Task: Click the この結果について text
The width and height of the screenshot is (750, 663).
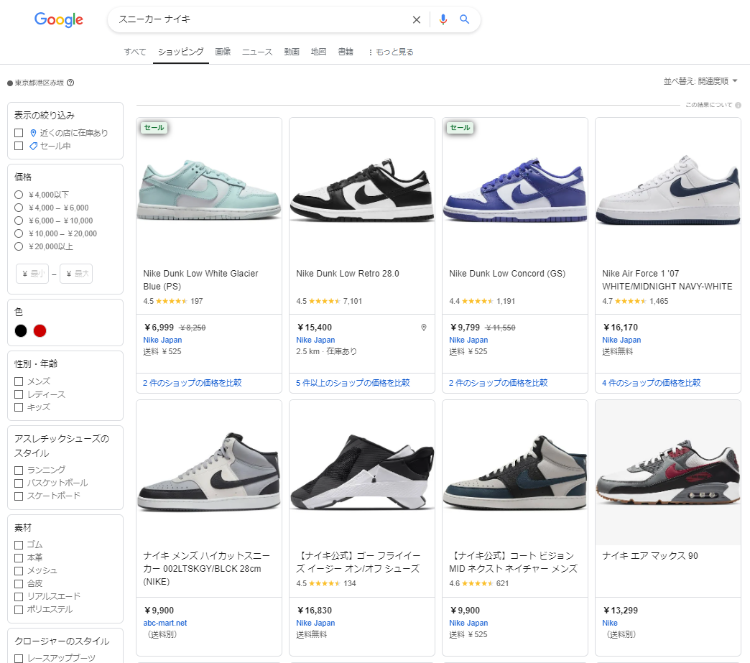Action: pyautogui.click(x=708, y=105)
